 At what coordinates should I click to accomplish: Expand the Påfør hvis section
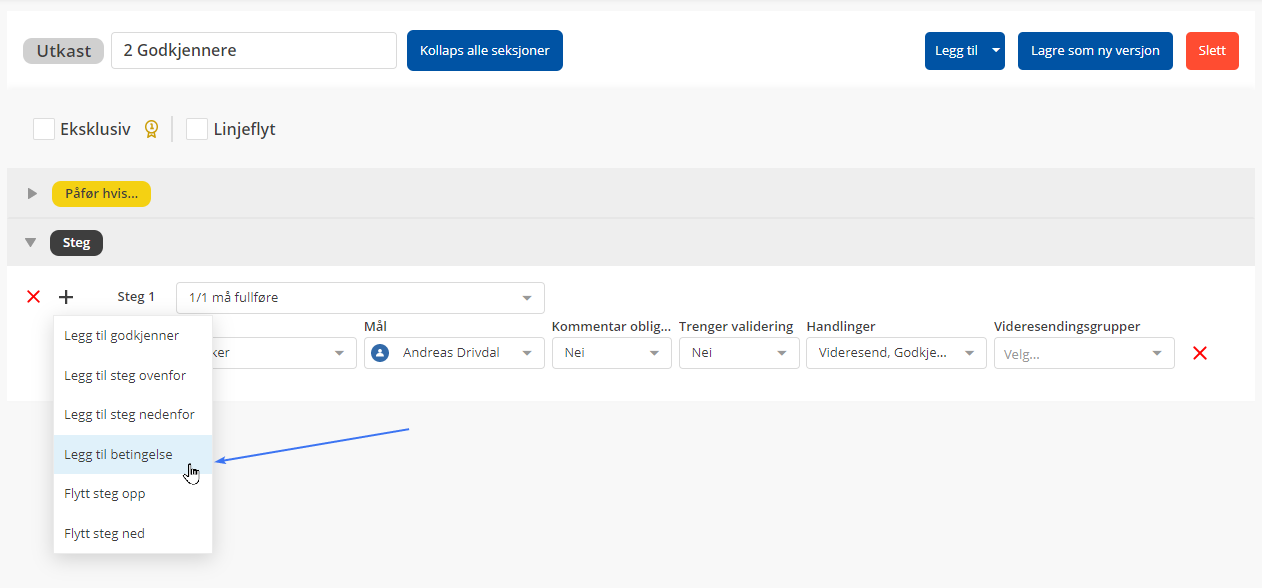click(32, 193)
